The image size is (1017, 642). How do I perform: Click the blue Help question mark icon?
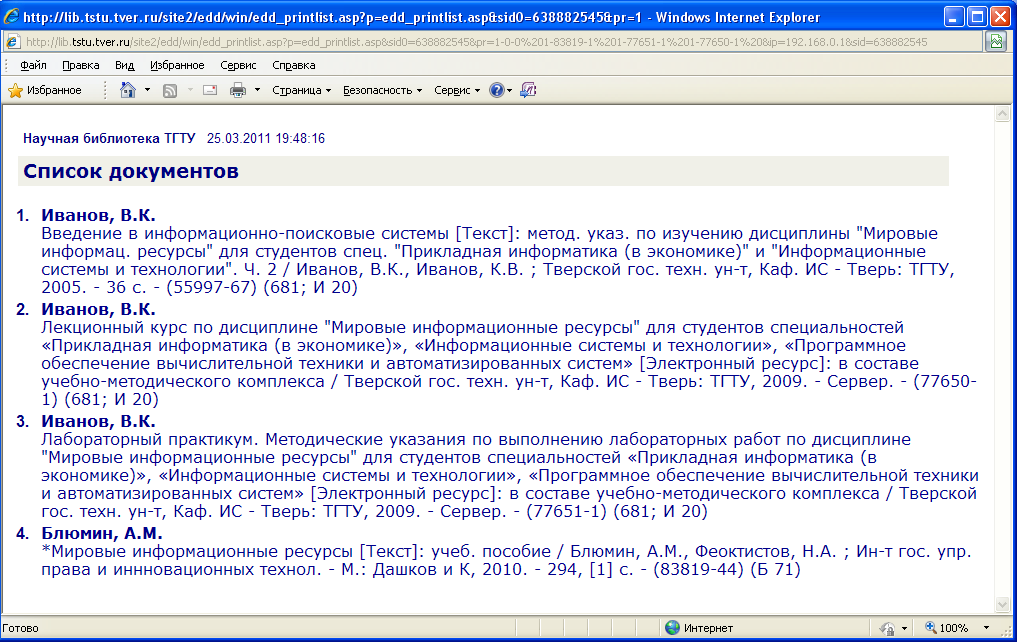coord(496,90)
